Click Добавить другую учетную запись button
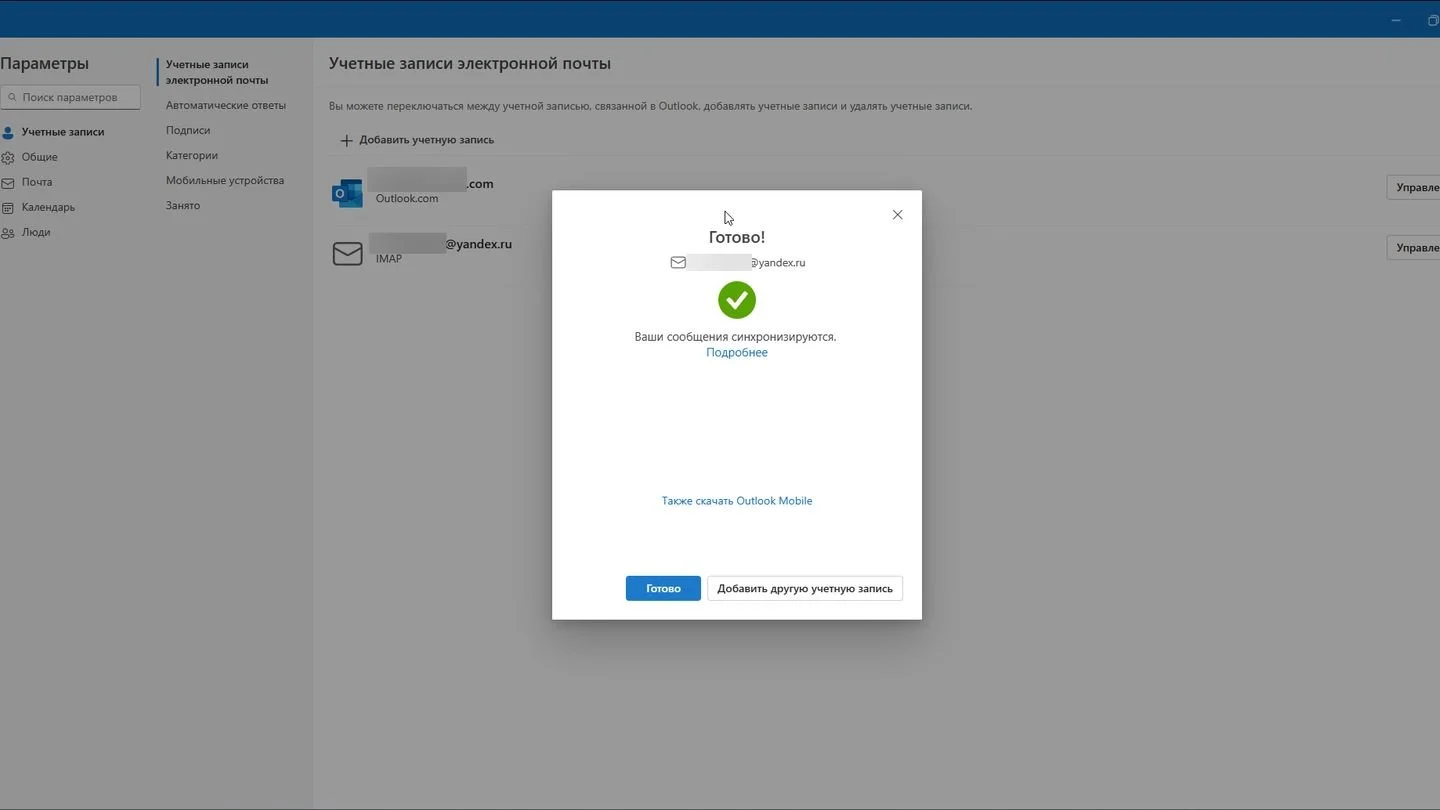Viewport: 1440px width, 810px height. click(x=805, y=588)
